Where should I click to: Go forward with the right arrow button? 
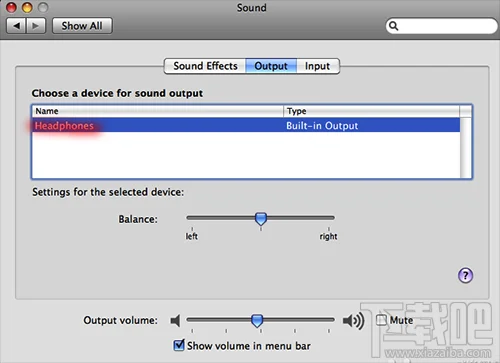coord(36,26)
